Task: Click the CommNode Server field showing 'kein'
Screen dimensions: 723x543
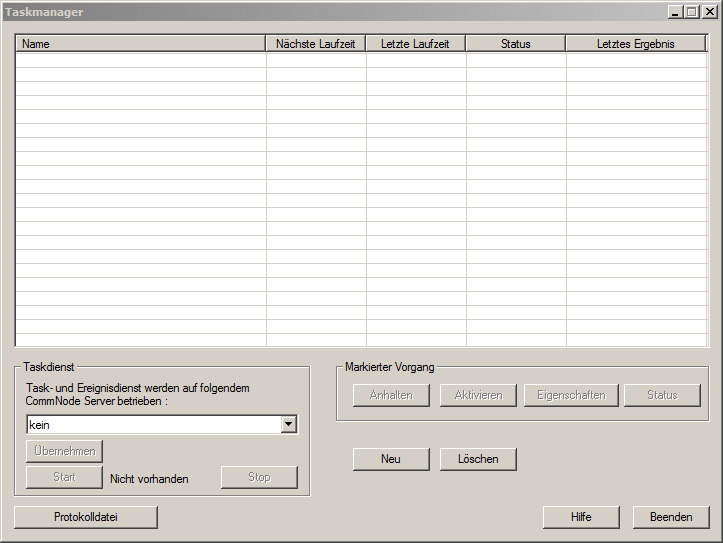Action: 152,425
